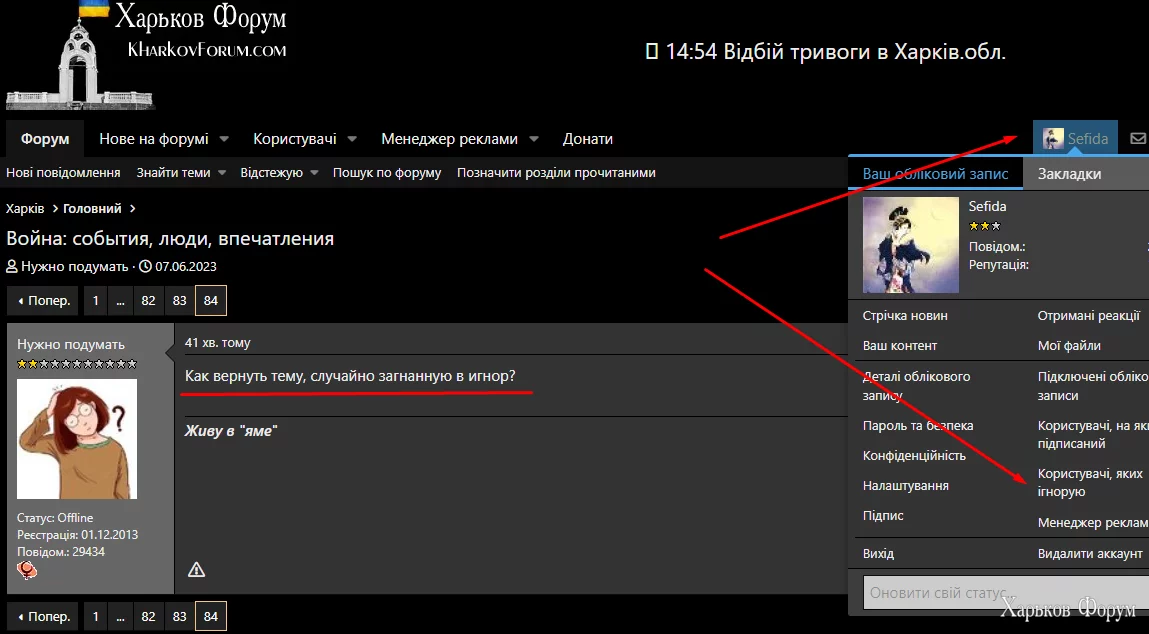Viewport: 1149px width, 634px height.
Task: Go to page 83 in top pagination
Action: click(180, 301)
